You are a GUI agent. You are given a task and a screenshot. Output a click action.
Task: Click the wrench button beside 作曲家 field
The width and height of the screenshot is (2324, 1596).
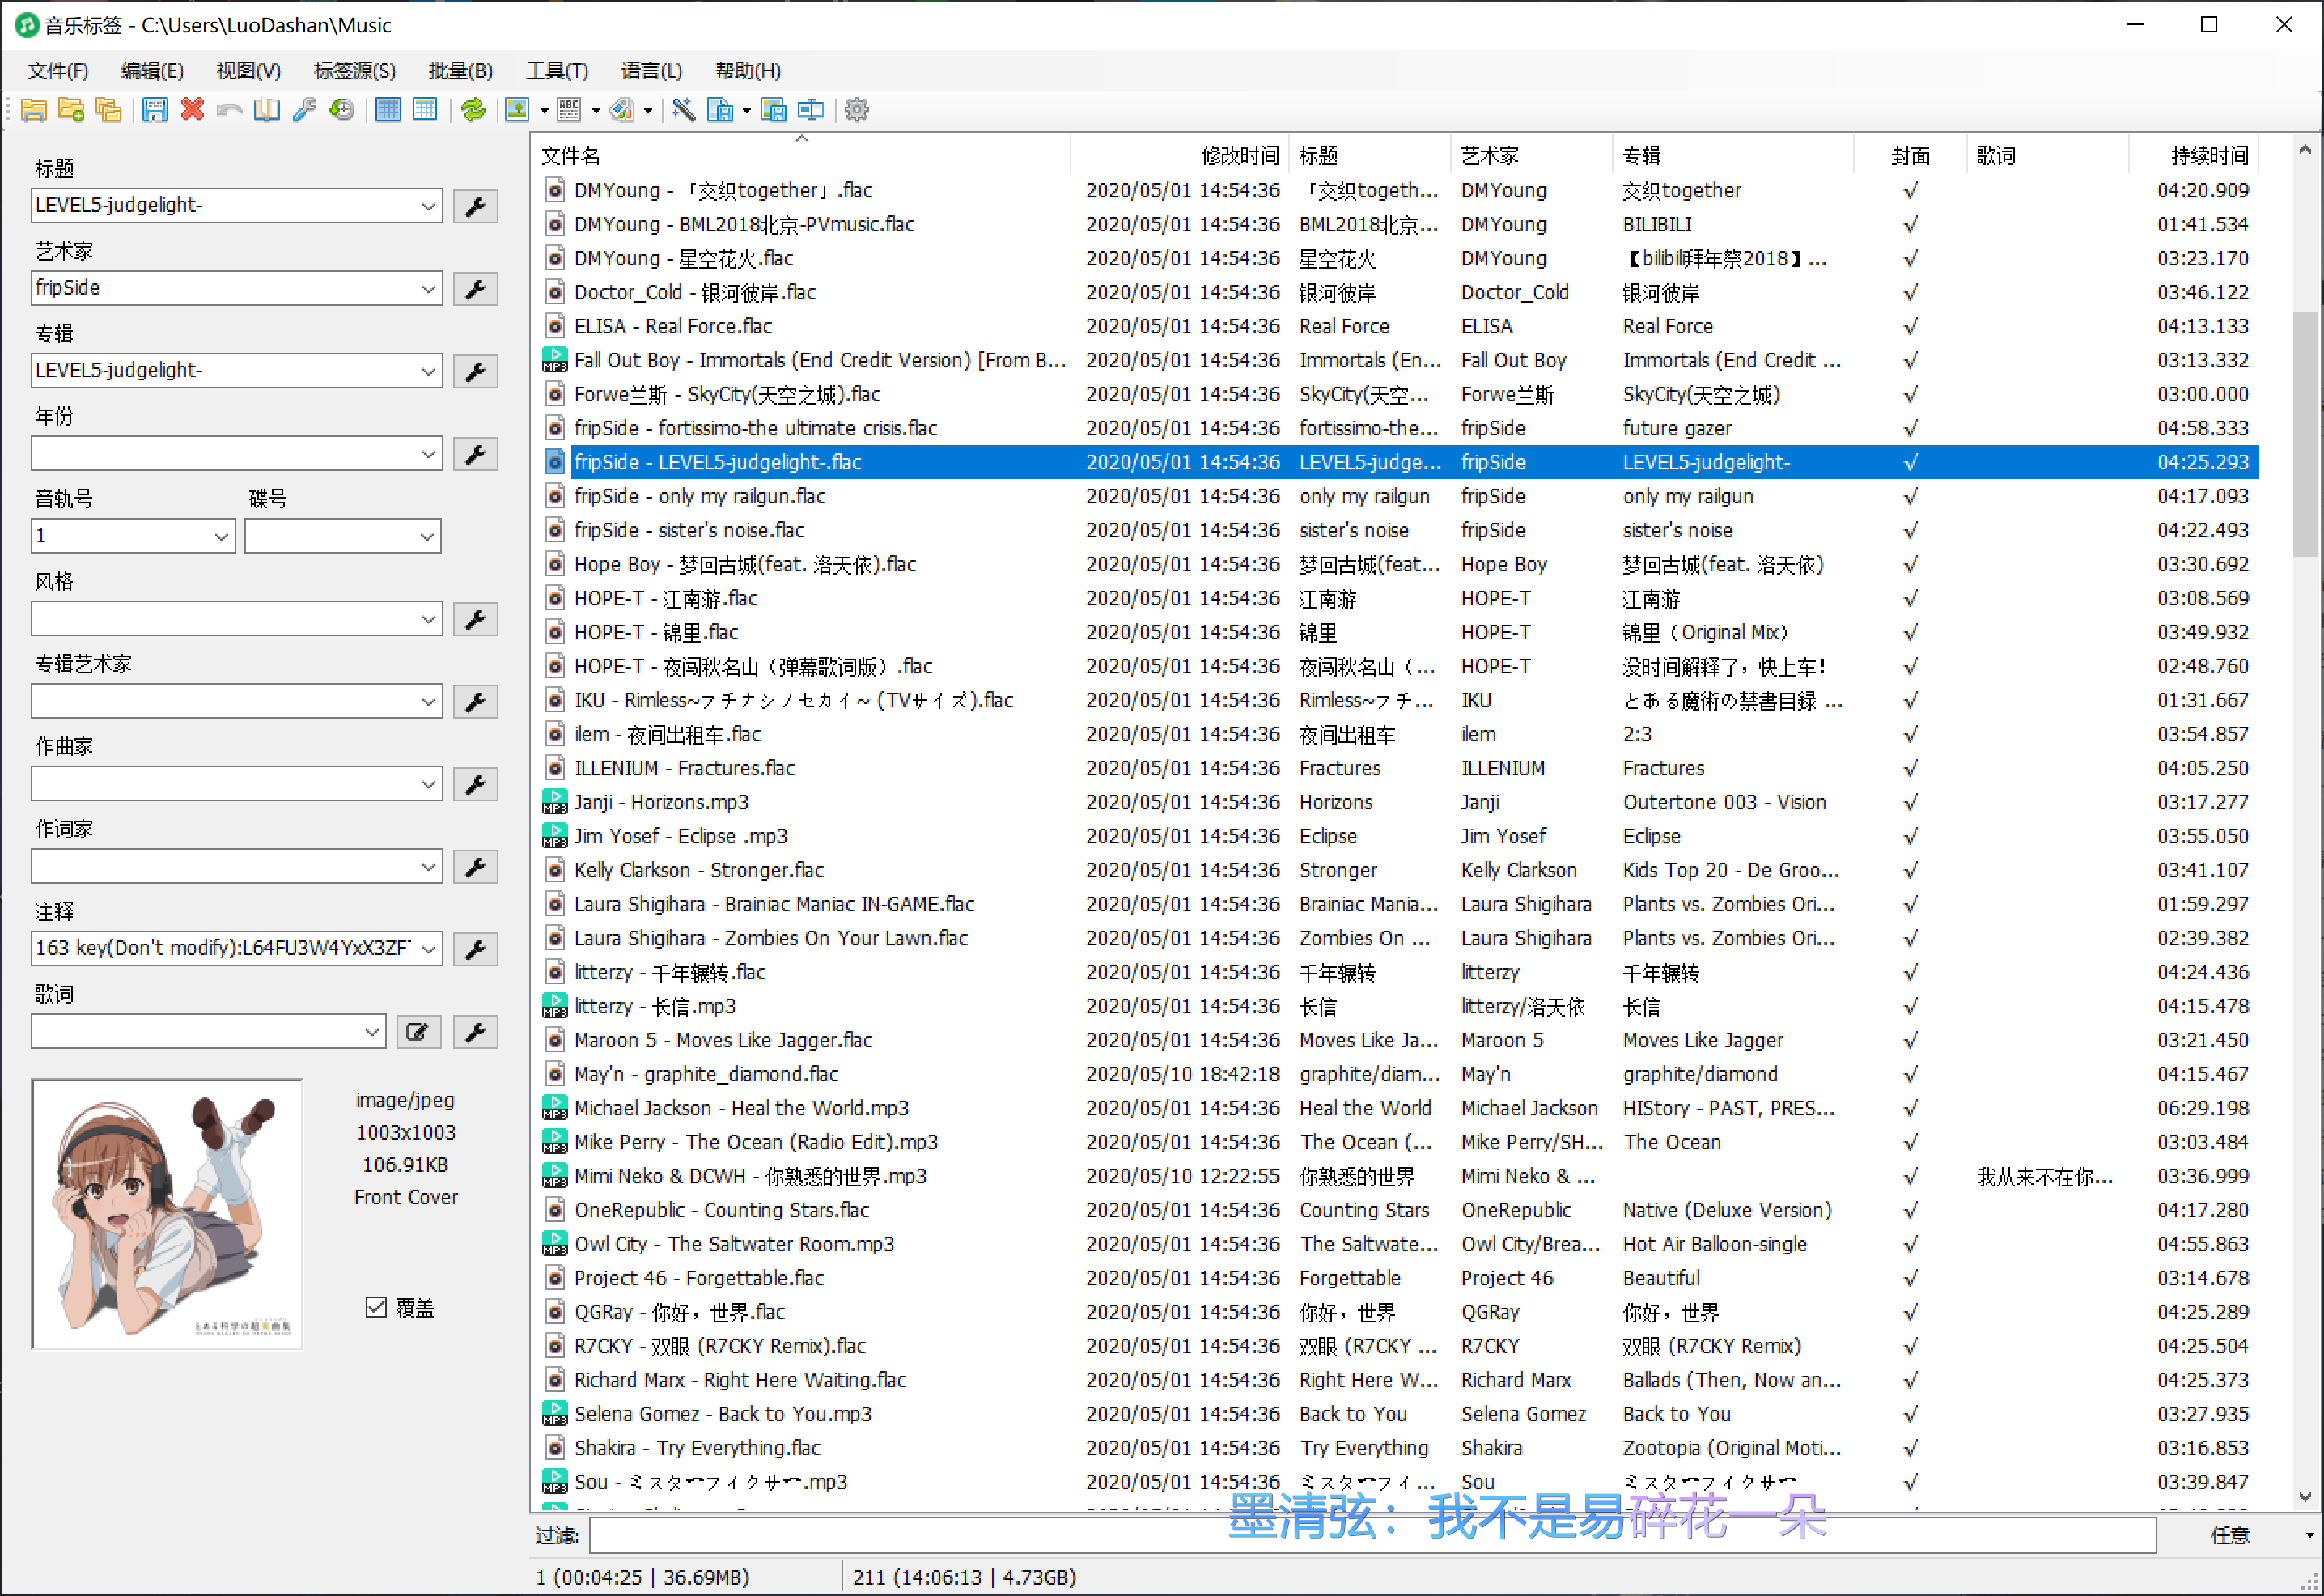(476, 784)
